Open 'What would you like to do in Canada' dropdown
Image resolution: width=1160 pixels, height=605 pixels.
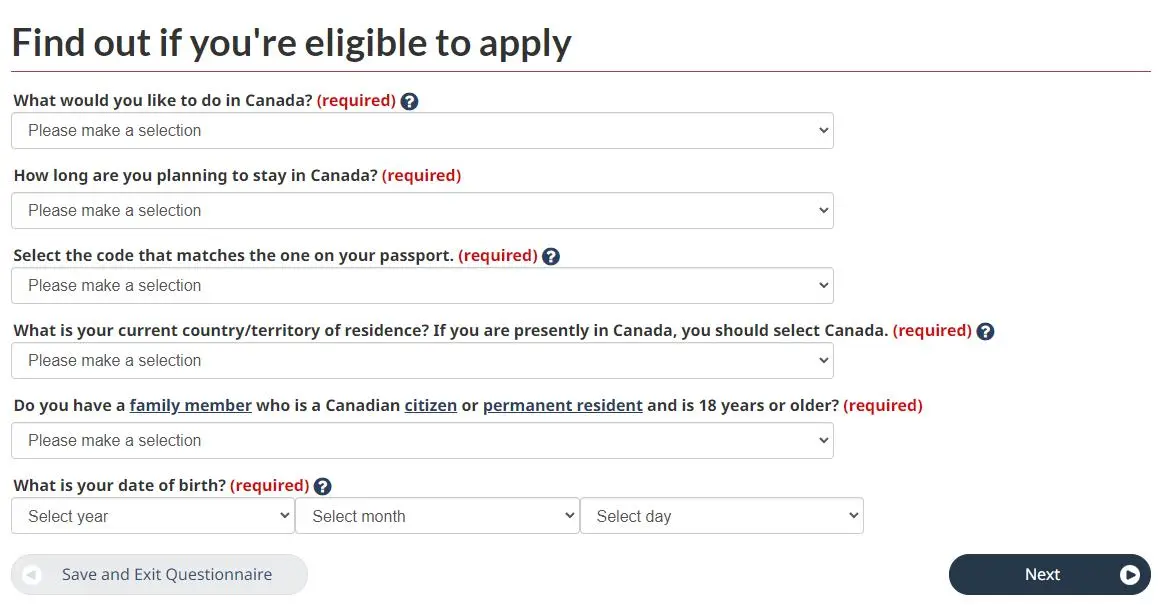pos(422,131)
